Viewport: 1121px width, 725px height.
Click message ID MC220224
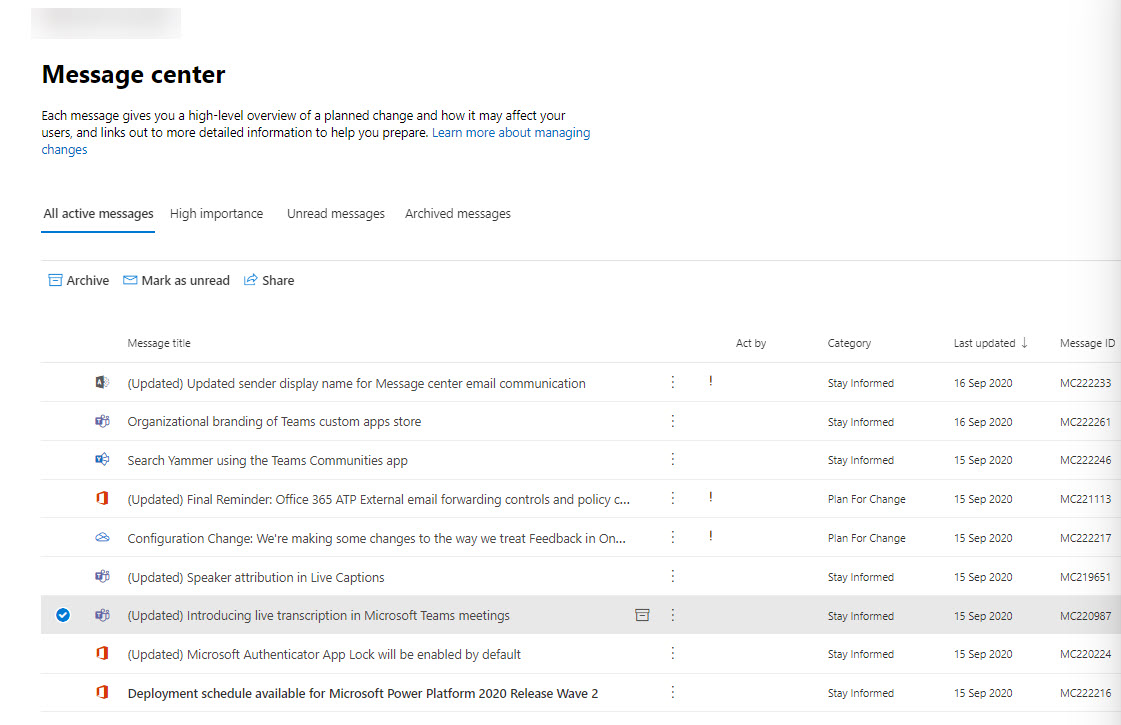pyautogui.click(x=1085, y=654)
